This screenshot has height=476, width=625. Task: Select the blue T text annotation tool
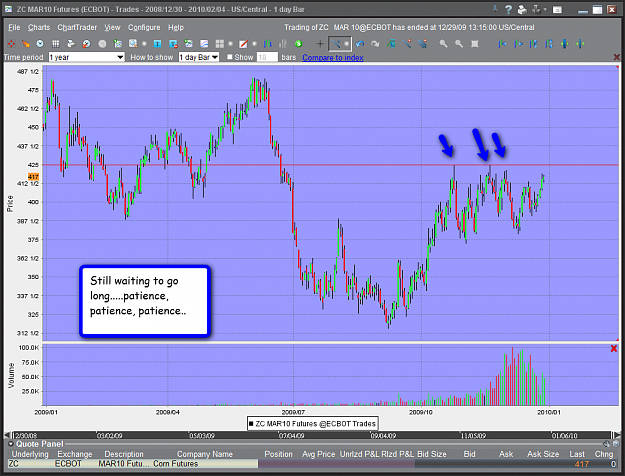(x=157, y=44)
